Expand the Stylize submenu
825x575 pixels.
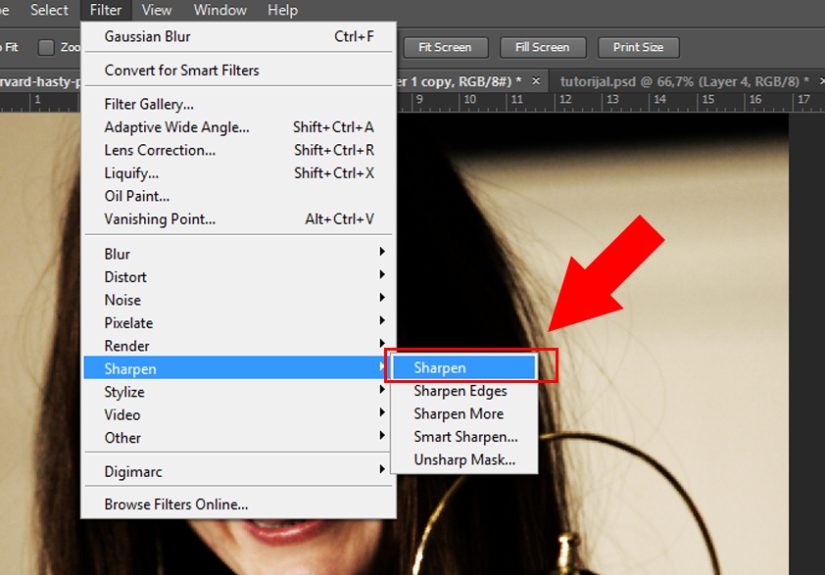(x=239, y=392)
